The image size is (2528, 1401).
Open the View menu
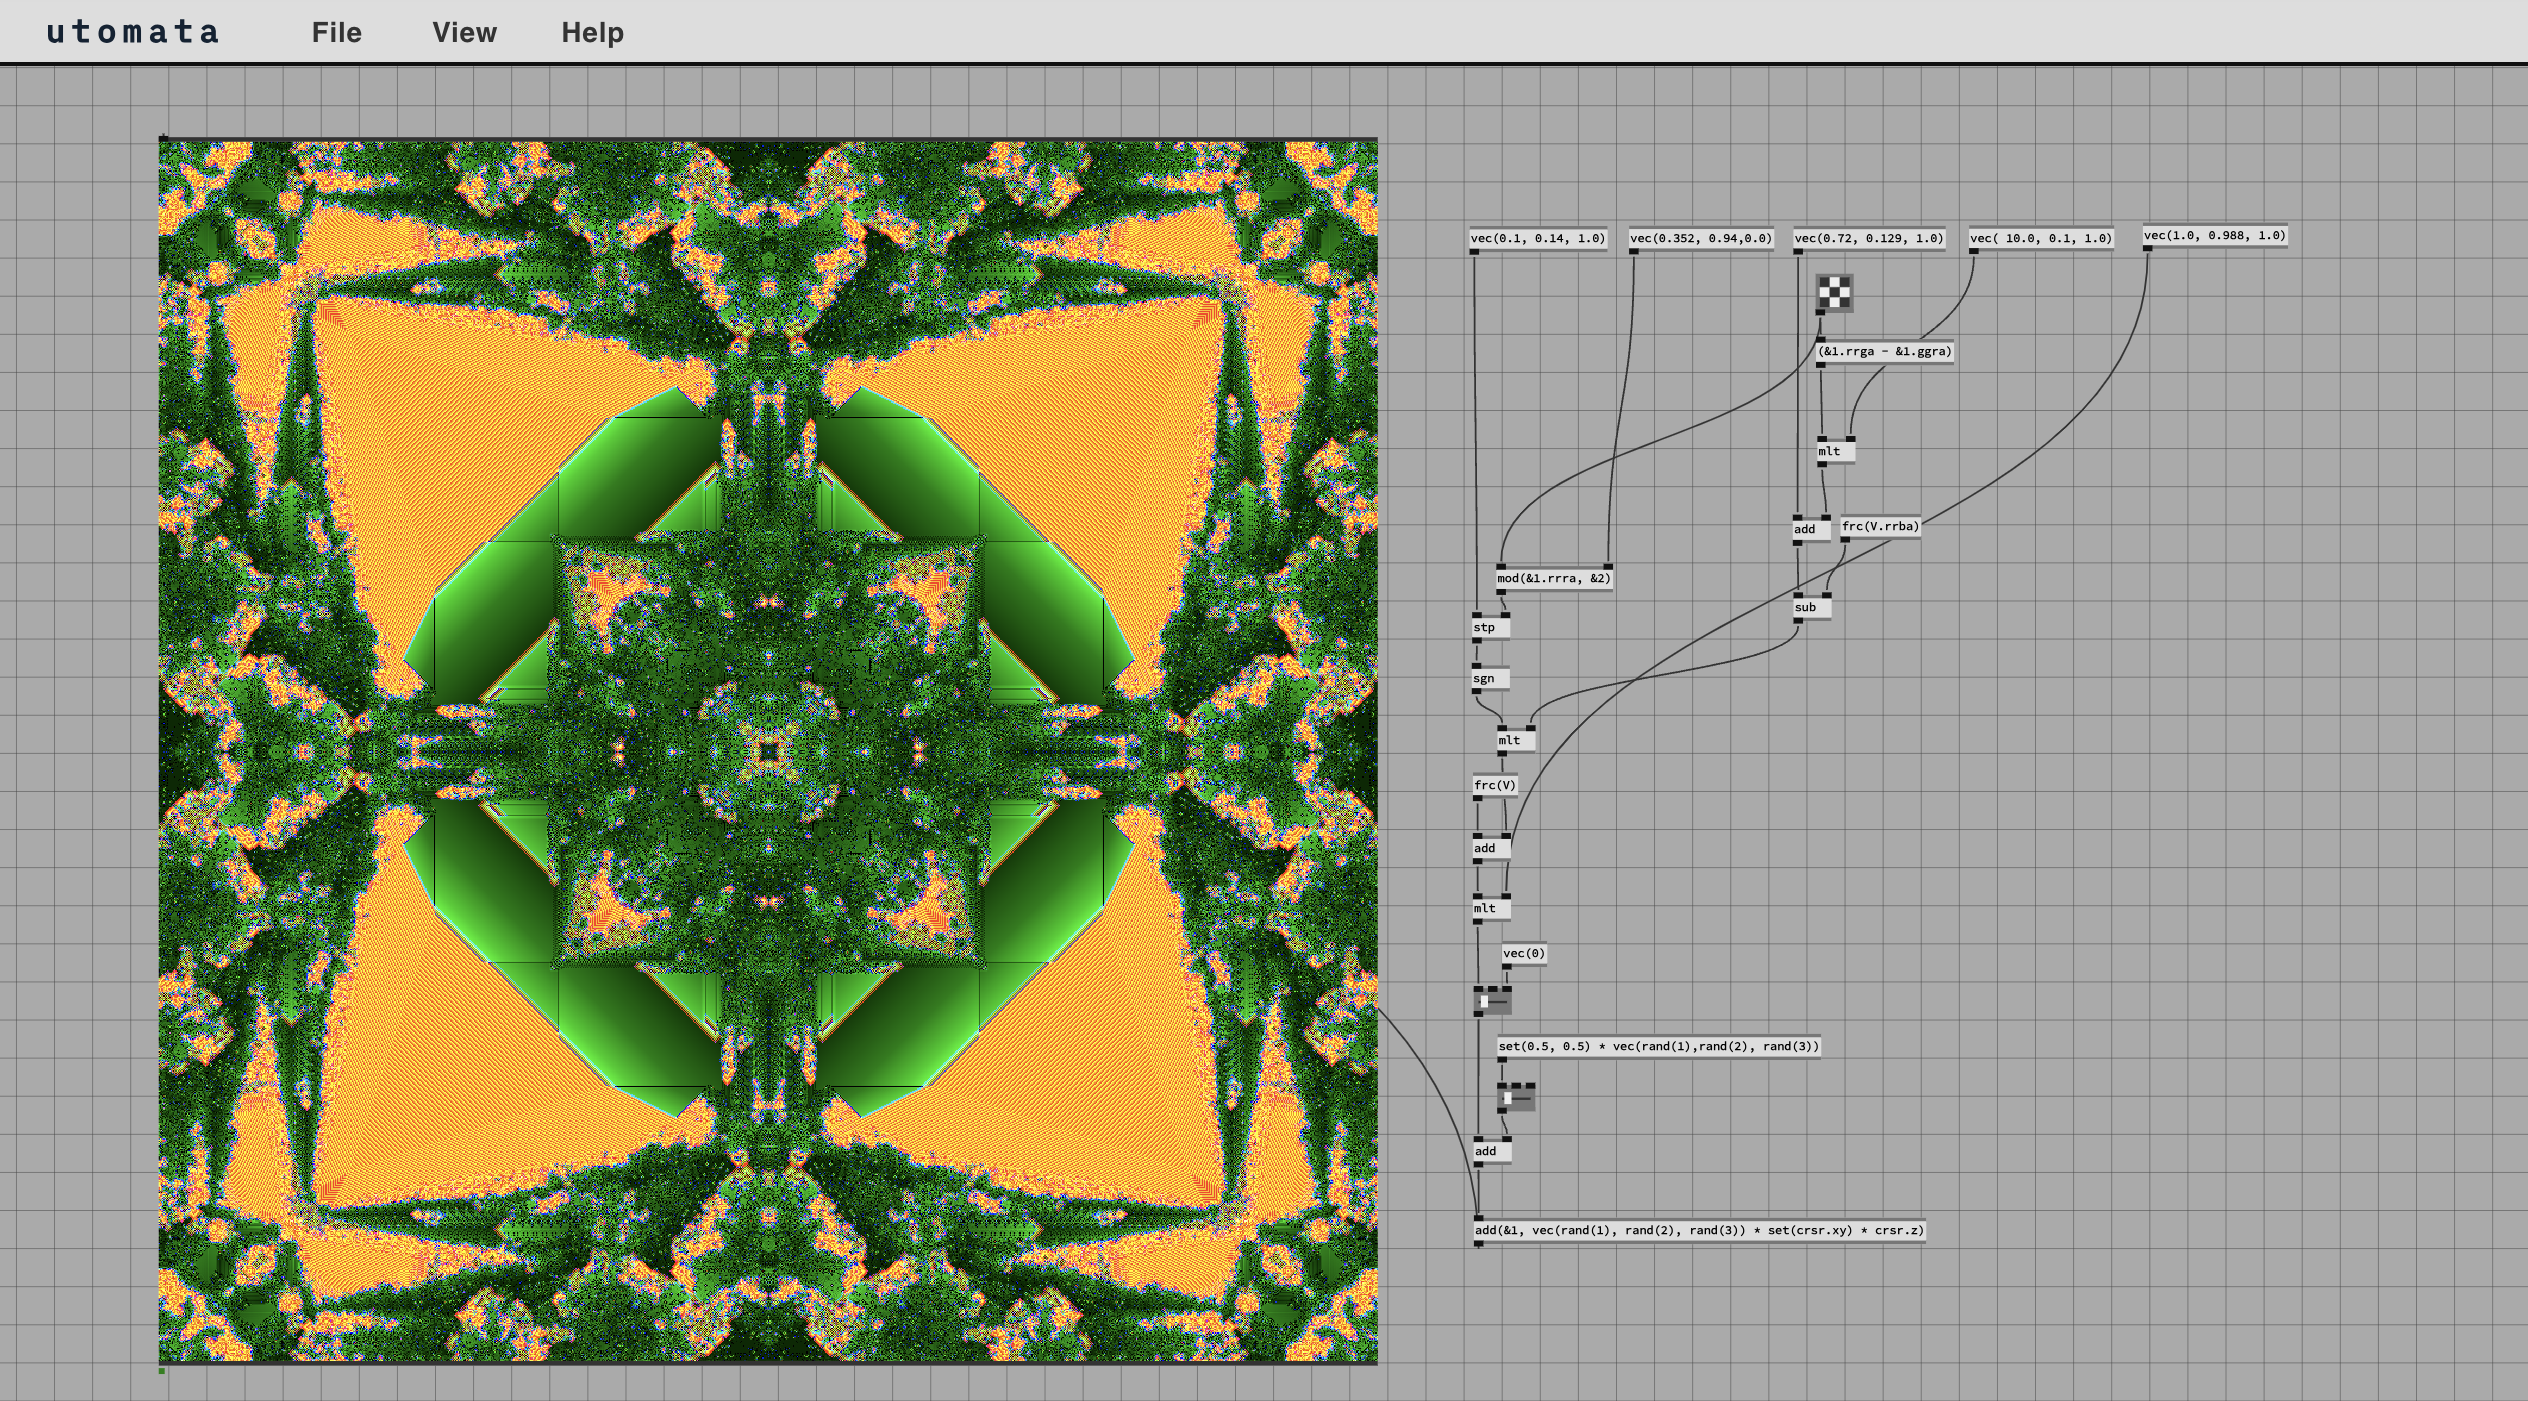click(x=464, y=32)
